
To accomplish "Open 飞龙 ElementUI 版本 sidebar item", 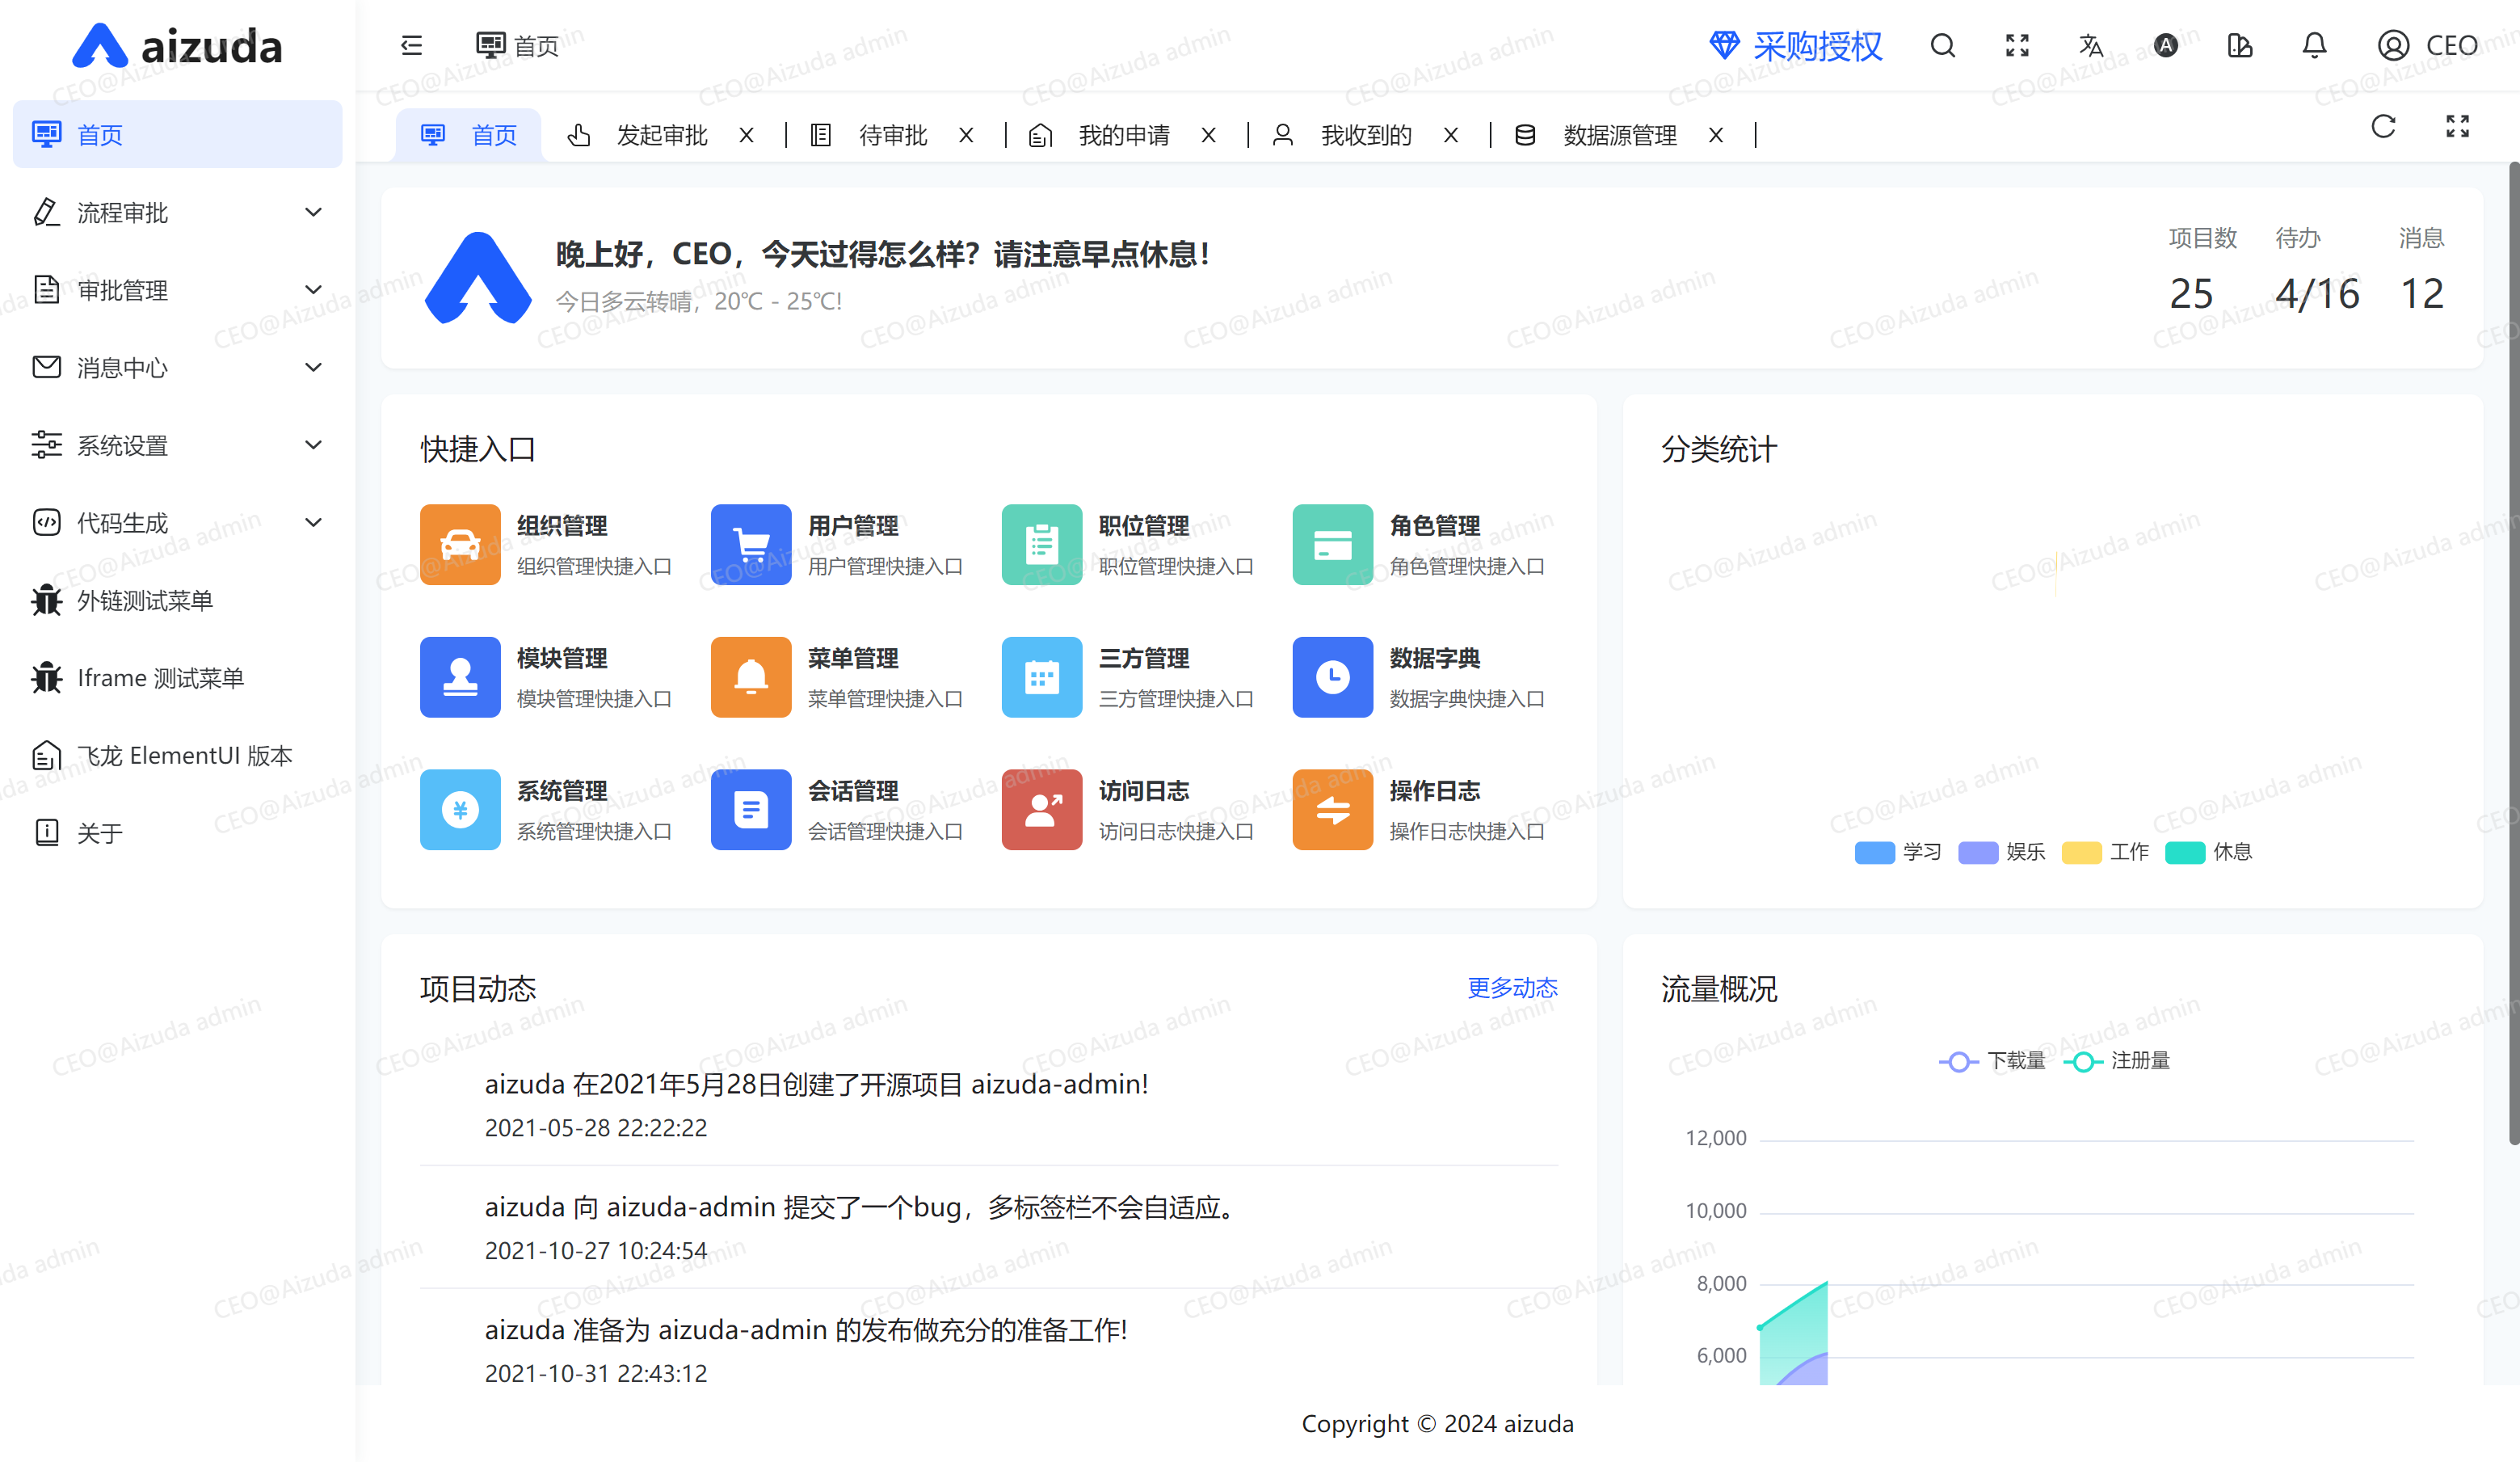I will 177,755.
